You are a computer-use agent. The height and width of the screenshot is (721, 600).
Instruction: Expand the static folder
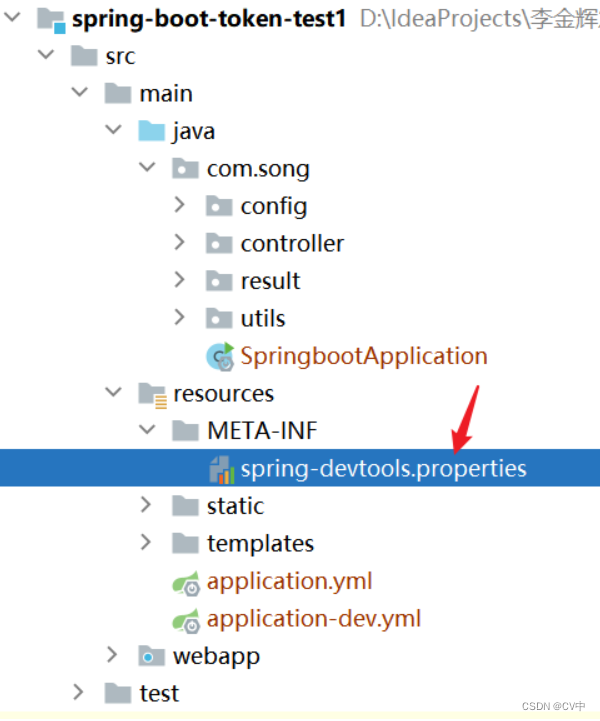point(146,505)
